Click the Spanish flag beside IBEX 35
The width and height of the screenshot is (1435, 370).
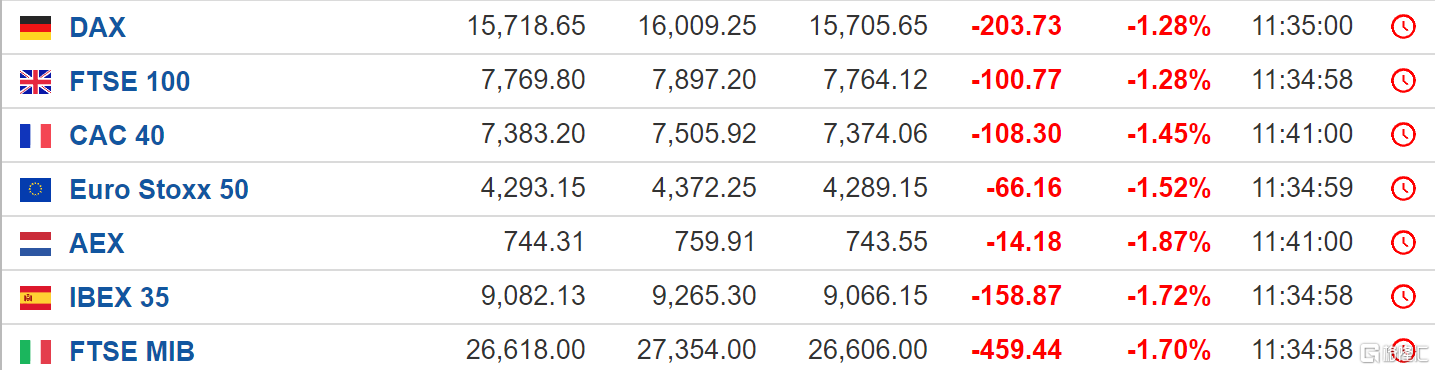[x=35, y=298]
